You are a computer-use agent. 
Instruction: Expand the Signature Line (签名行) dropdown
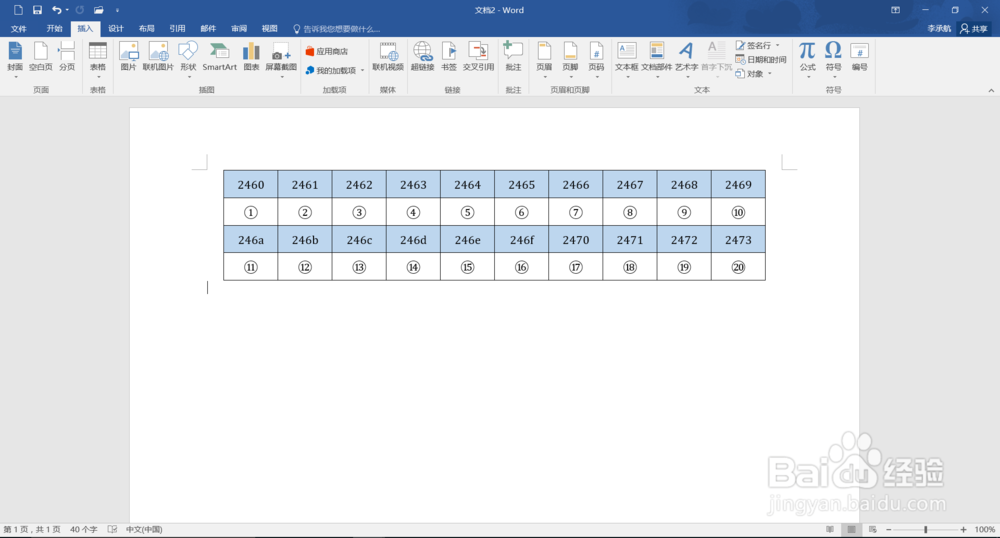tap(777, 45)
